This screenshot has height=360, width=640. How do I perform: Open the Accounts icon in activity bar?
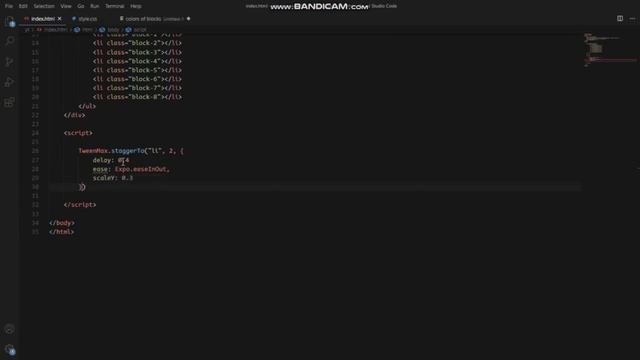tap(10, 329)
